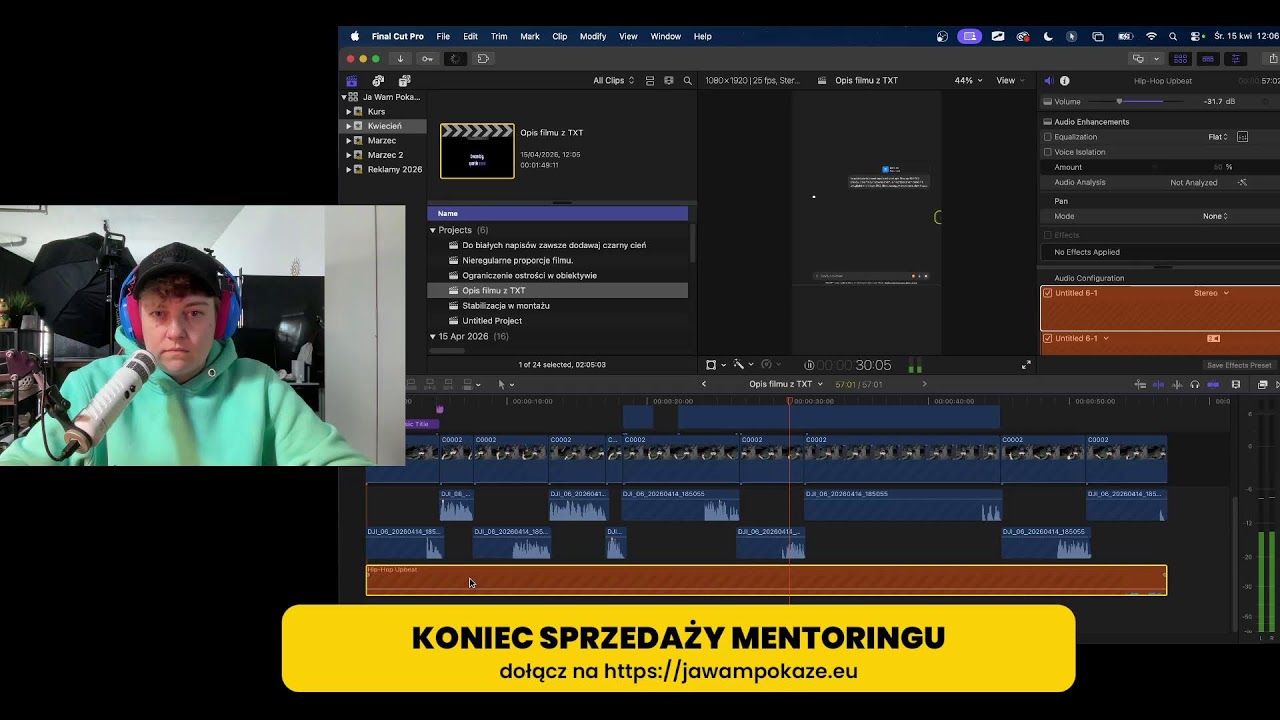Screen dimensions: 1280x720
Task: Collapse the Projects group triangle
Action: pos(433,230)
